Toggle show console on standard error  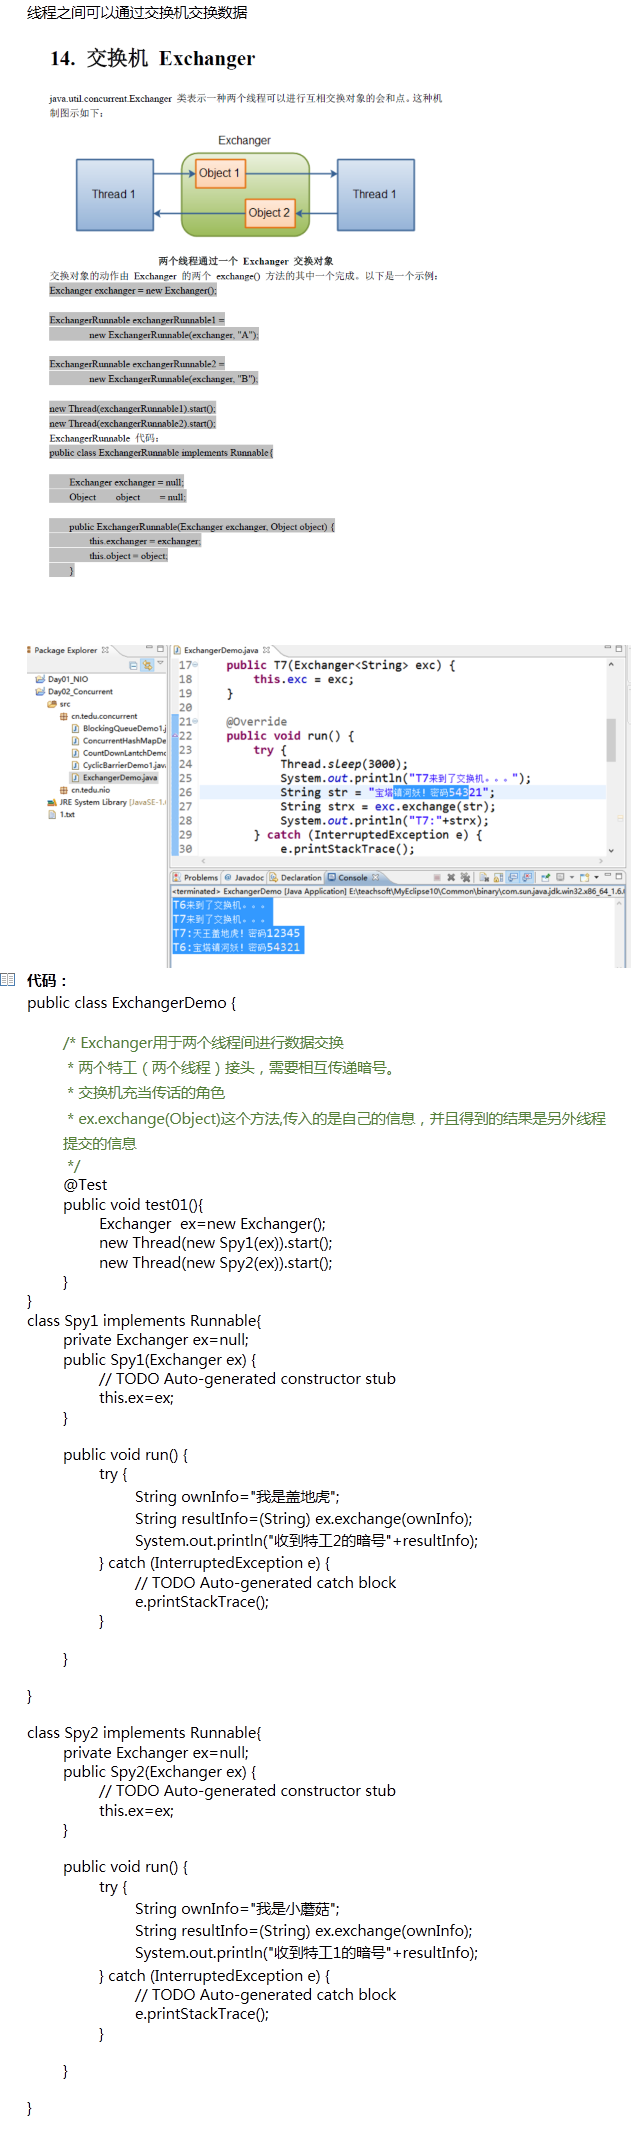(527, 878)
